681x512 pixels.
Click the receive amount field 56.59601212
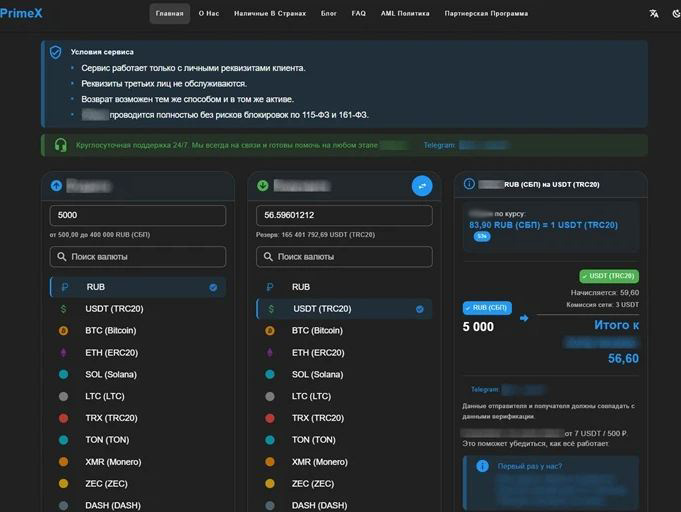point(343,216)
